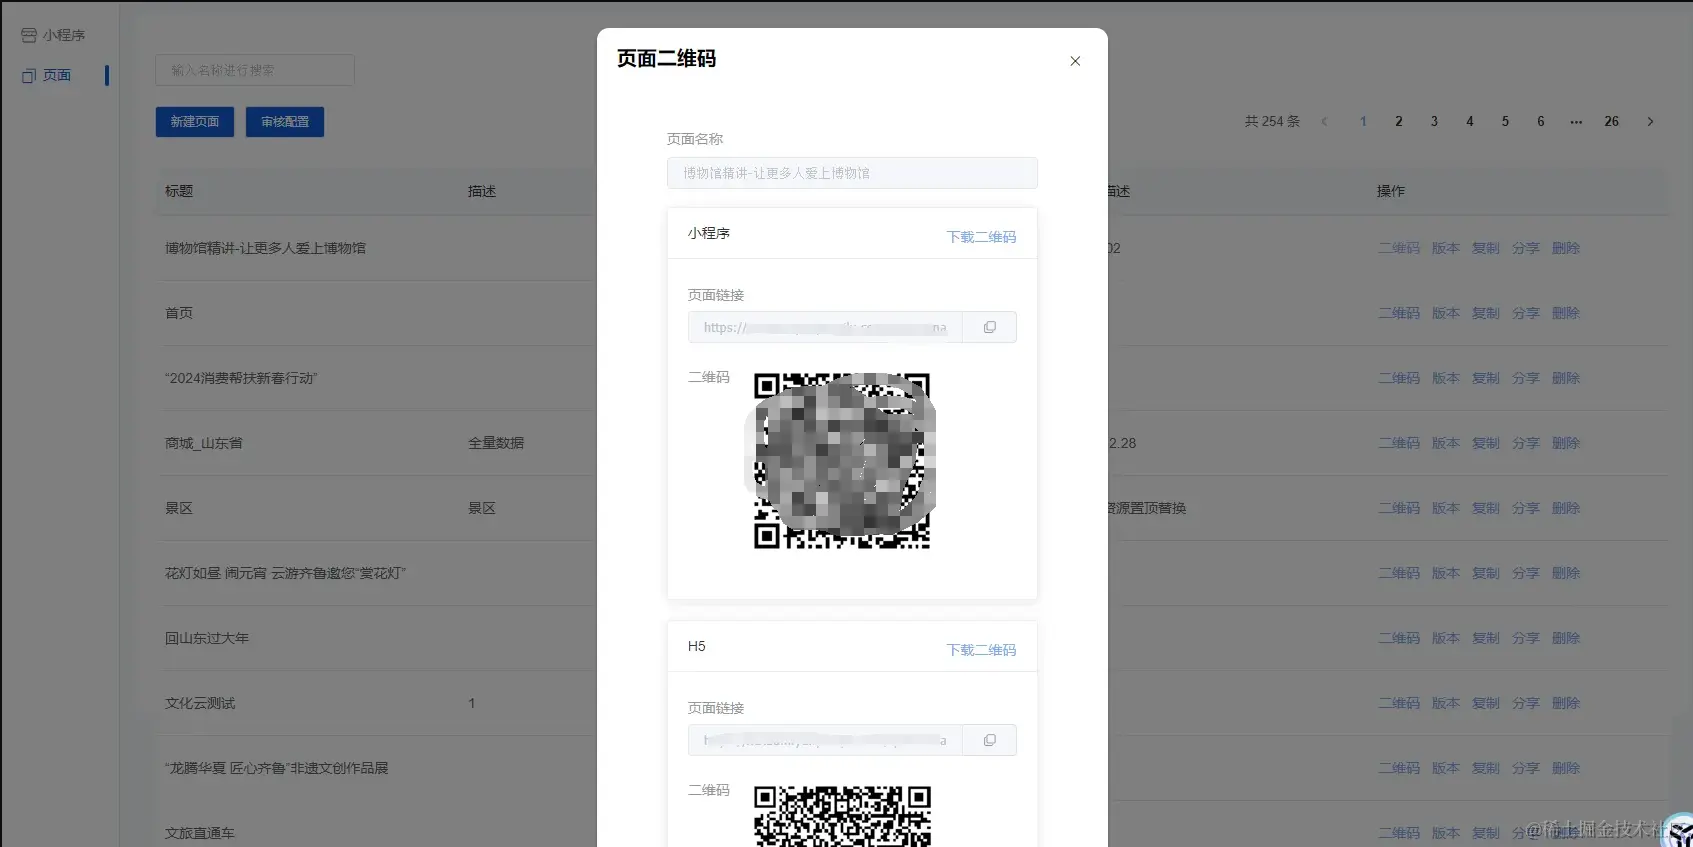Screen dimensions: 1693x847
Task: Select the 全量数据 description cell
Action: tap(496, 443)
